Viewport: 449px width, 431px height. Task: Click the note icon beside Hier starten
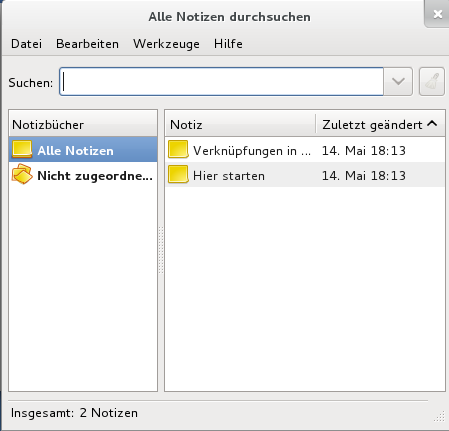pos(178,174)
